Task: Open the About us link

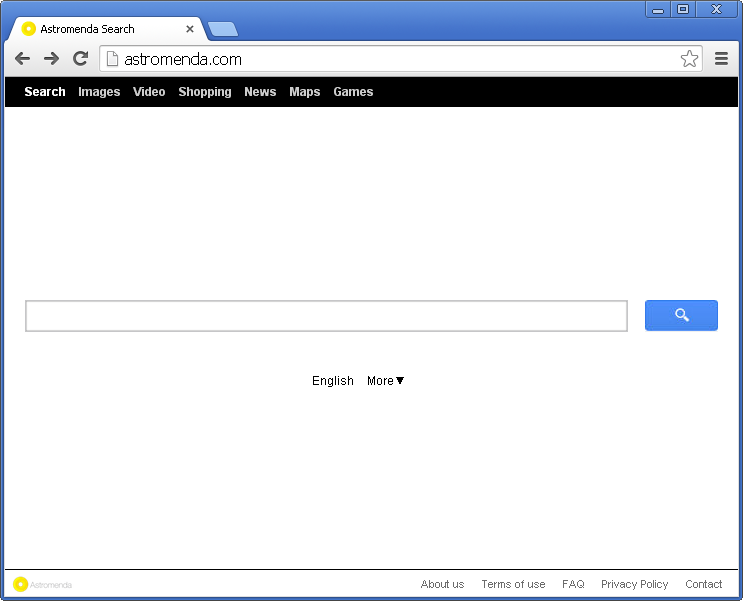Action: point(442,584)
